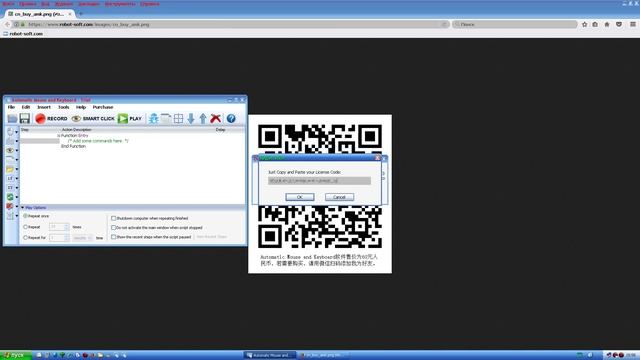This screenshot has width=640, height=360.
Task: Delete step with red X icon
Action: pos(216,118)
